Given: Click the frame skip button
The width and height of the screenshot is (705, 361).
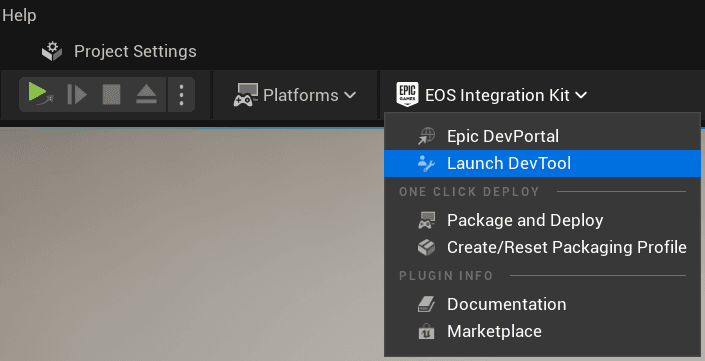Looking at the screenshot, I should [x=77, y=95].
